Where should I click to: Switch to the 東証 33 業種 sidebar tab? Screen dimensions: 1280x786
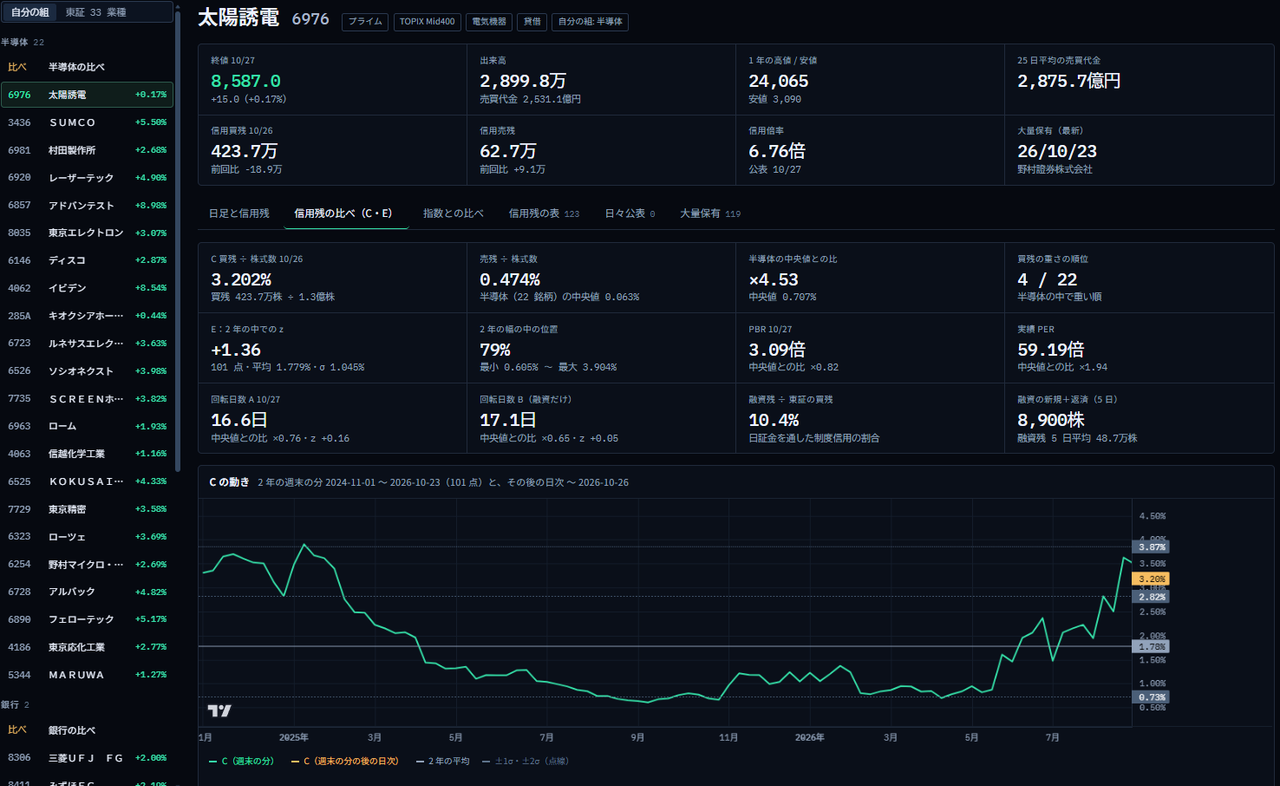pyautogui.click(x=95, y=12)
